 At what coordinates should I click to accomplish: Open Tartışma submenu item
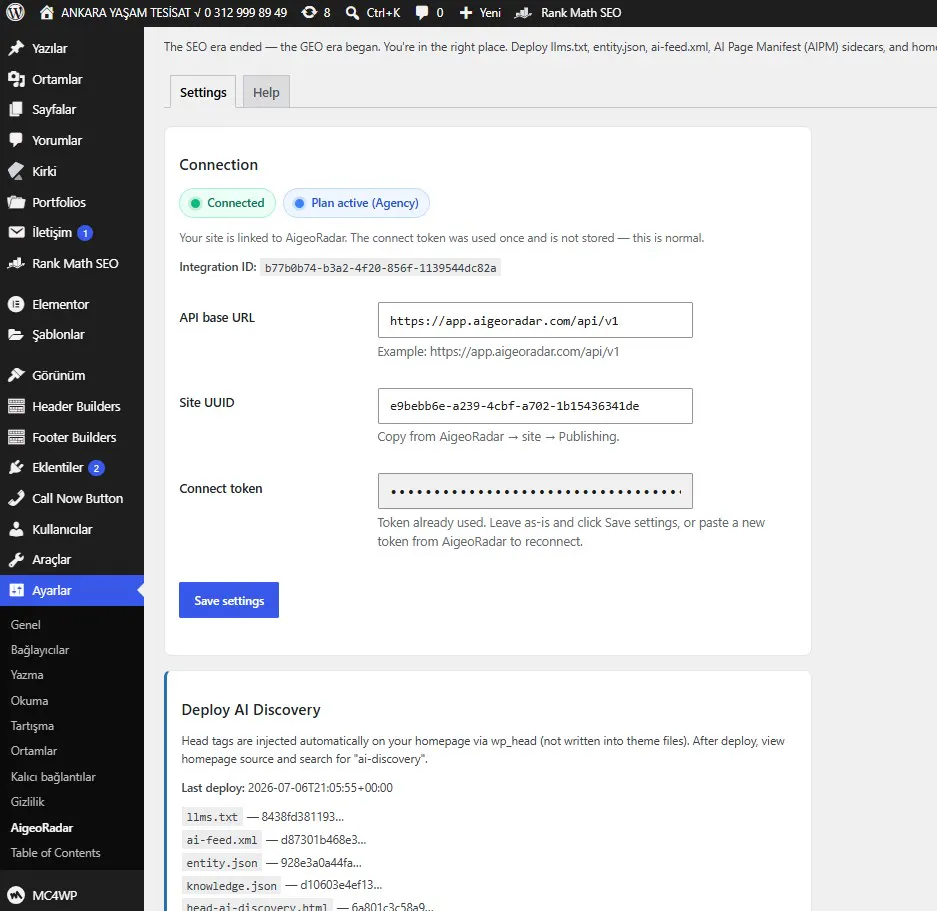(x=32, y=726)
